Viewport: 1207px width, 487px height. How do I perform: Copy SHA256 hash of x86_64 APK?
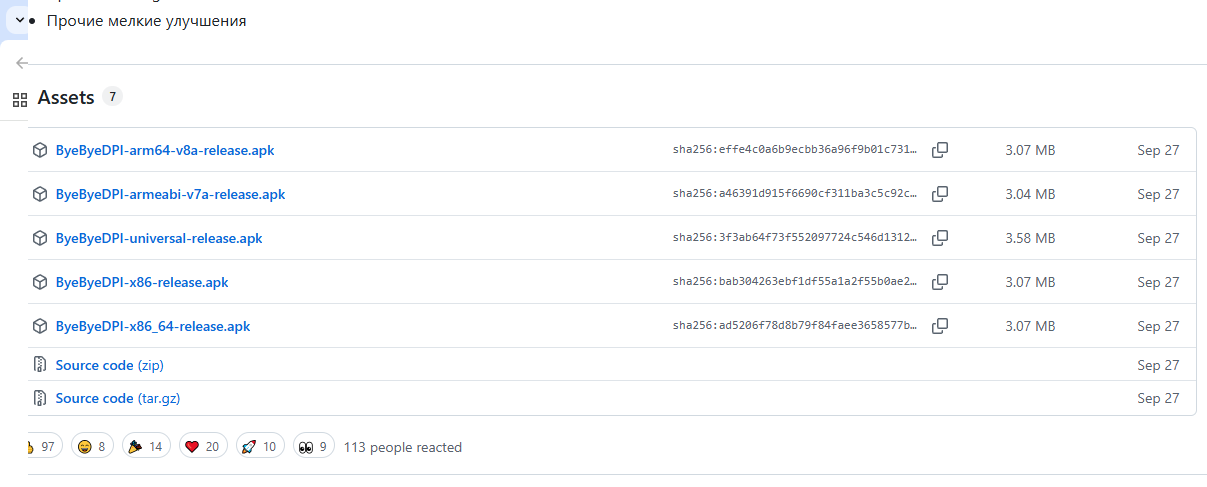pos(940,326)
